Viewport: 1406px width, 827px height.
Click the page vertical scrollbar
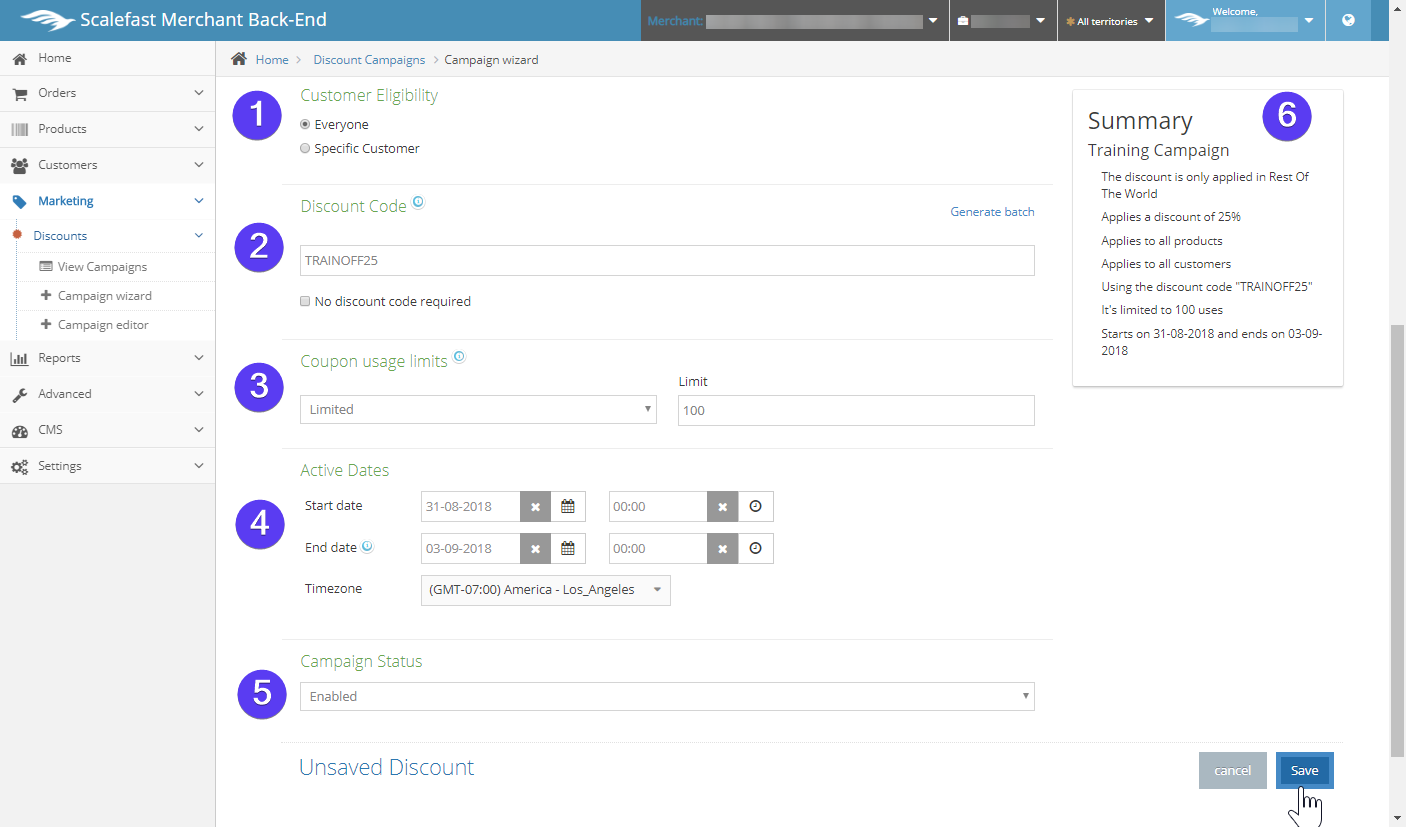pos(1397,540)
